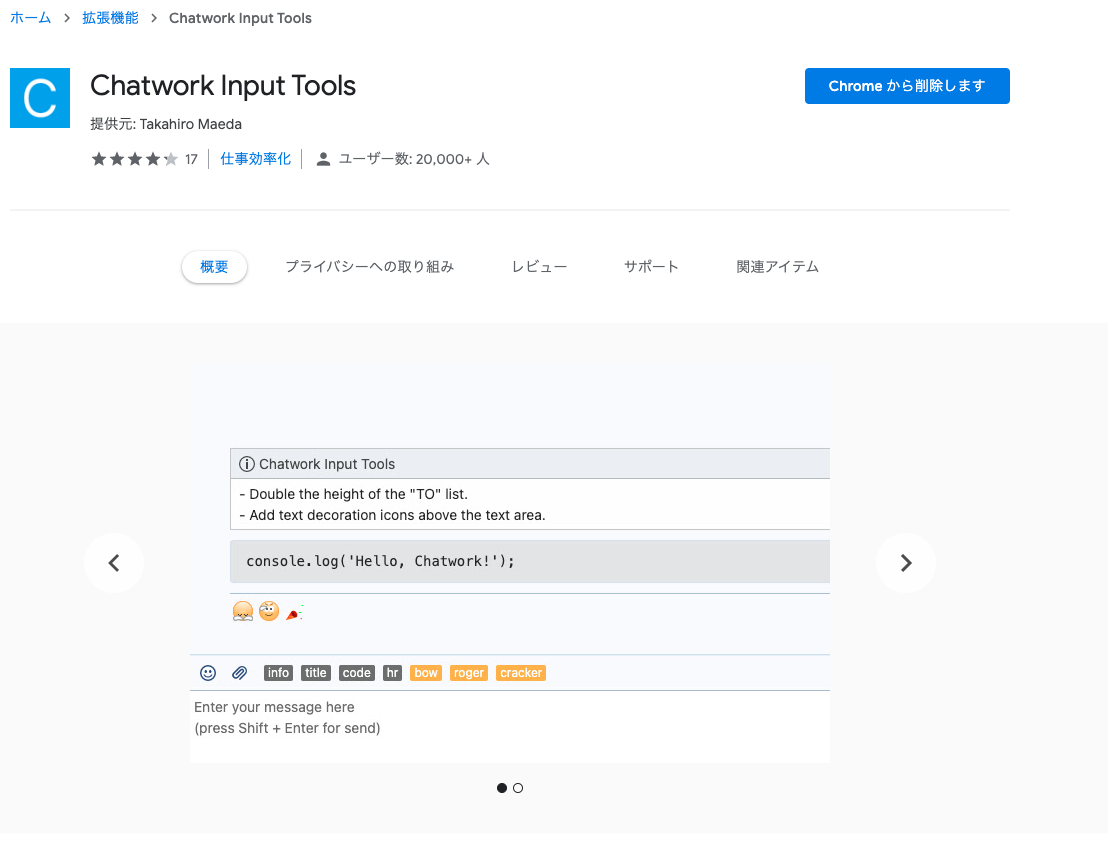1108x847 pixels.
Task: Click the Chrome から削除します button
Action: (906, 86)
